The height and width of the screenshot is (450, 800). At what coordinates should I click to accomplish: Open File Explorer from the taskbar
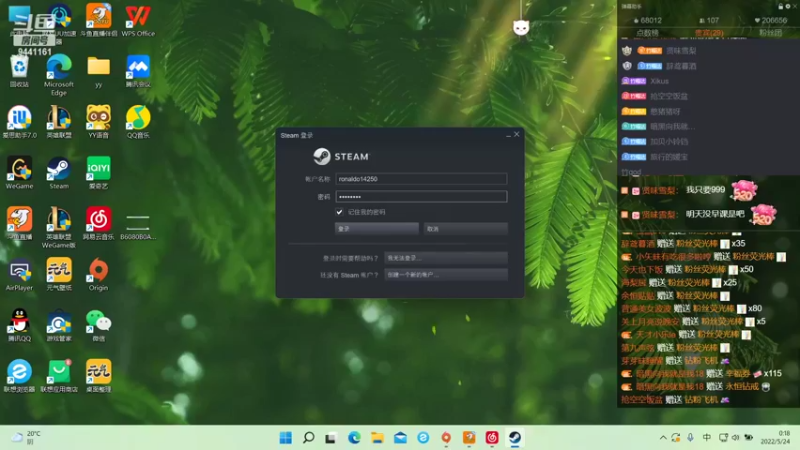tap(377, 438)
